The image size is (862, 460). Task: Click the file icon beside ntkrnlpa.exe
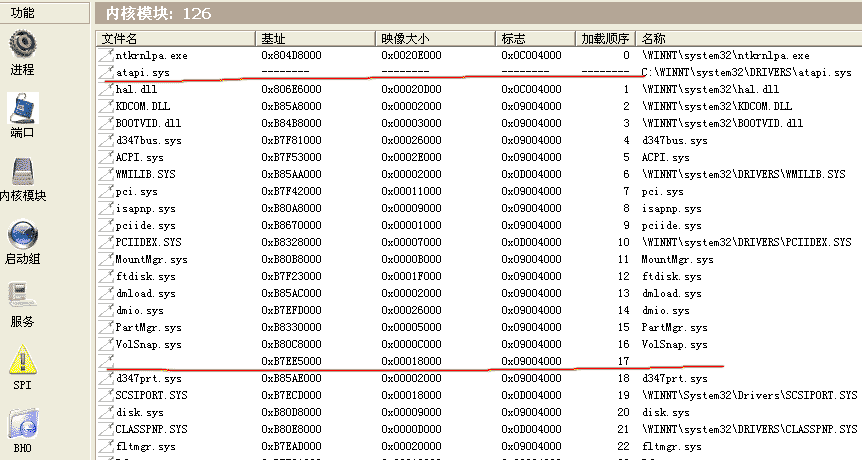click(106, 55)
